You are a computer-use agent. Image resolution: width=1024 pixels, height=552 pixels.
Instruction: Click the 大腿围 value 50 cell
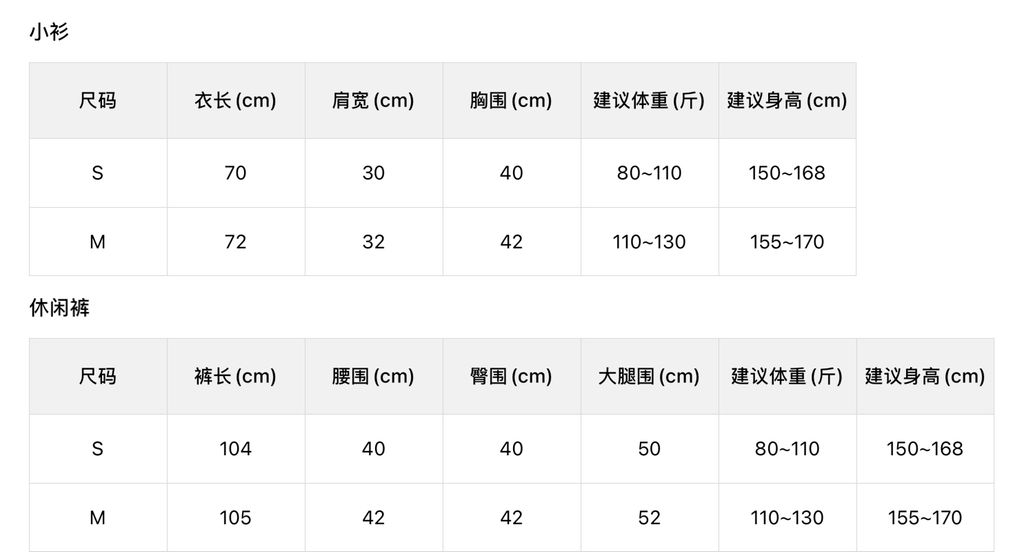coord(649,449)
